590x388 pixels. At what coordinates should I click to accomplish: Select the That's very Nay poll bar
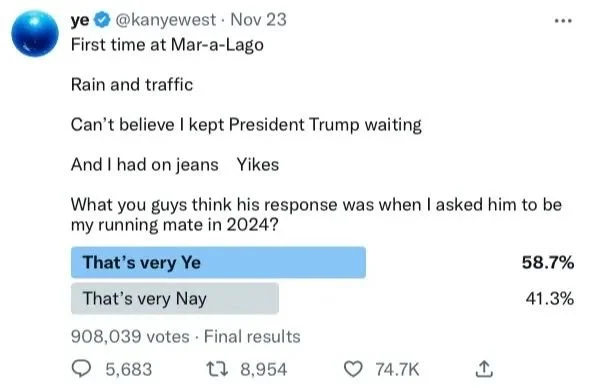[x=175, y=298]
